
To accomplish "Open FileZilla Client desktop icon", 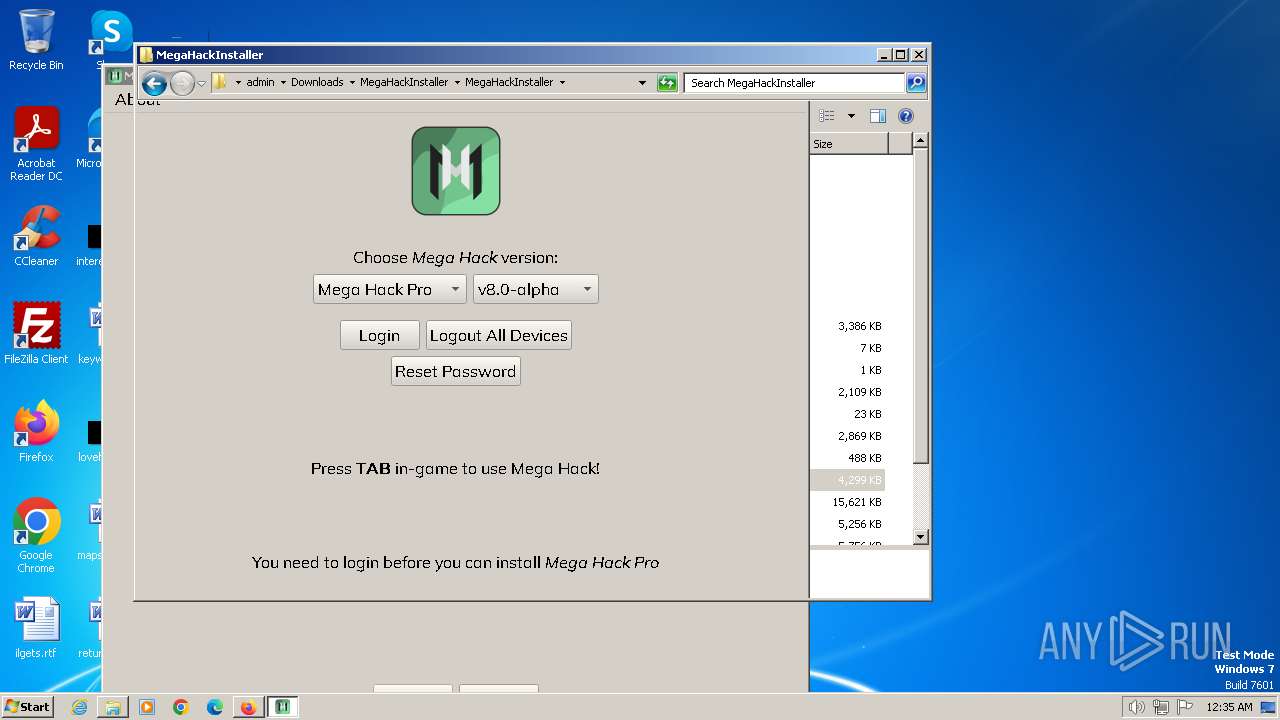I will point(36,334).
